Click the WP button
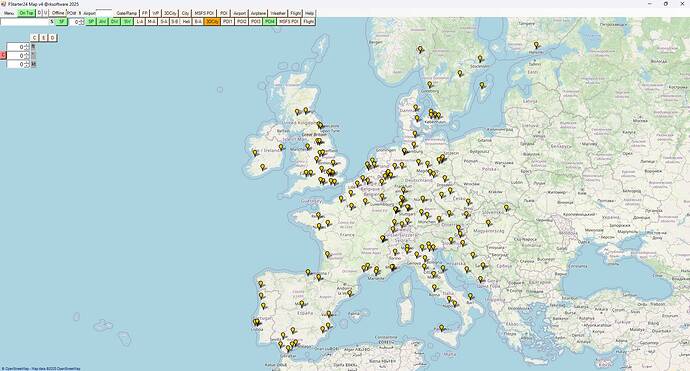 click(155, 13)
